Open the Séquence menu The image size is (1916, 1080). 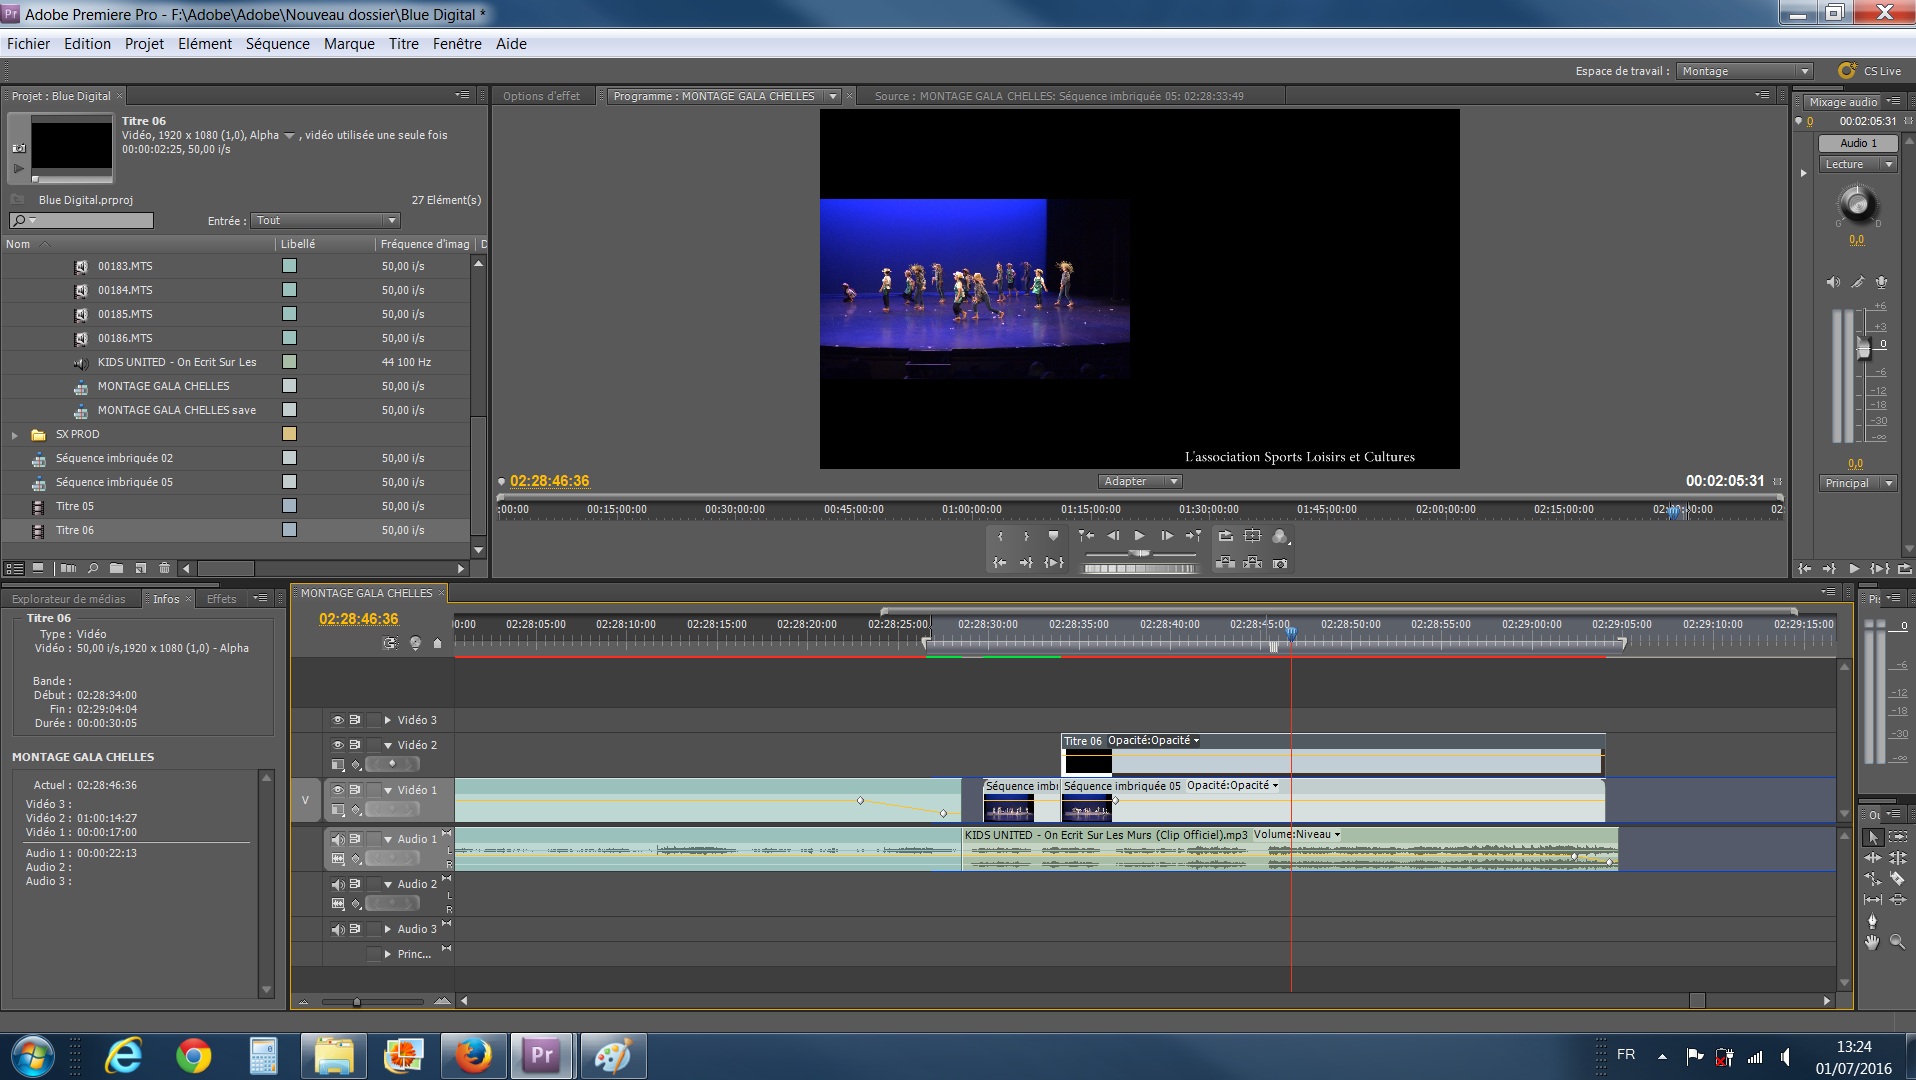(x=278, y=44)
